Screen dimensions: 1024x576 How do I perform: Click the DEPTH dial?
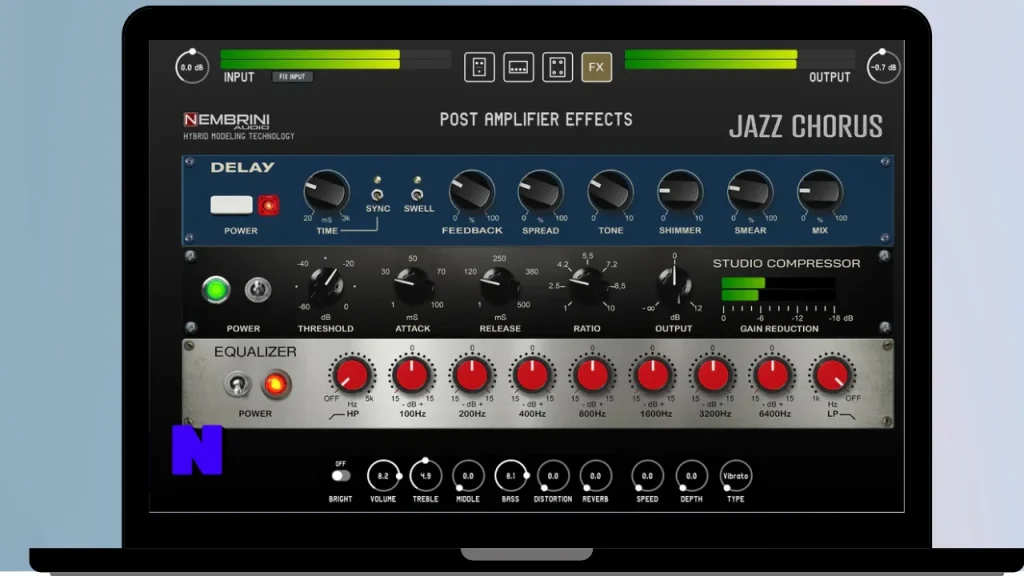click(692, 475)
